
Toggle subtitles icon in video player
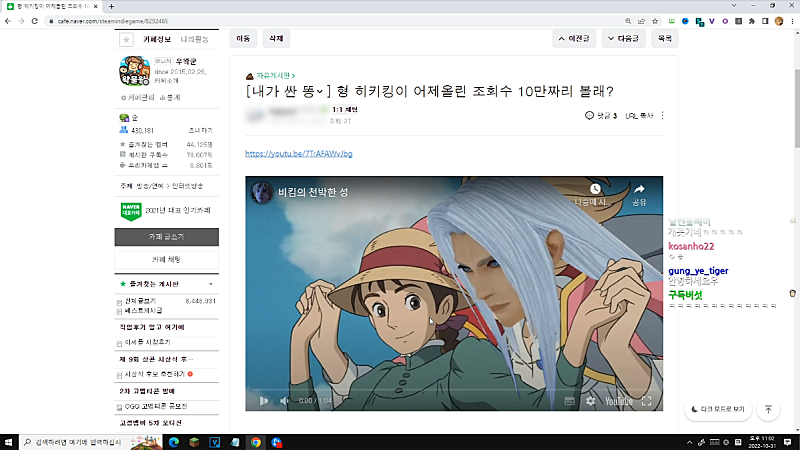[x=570, y=401]
